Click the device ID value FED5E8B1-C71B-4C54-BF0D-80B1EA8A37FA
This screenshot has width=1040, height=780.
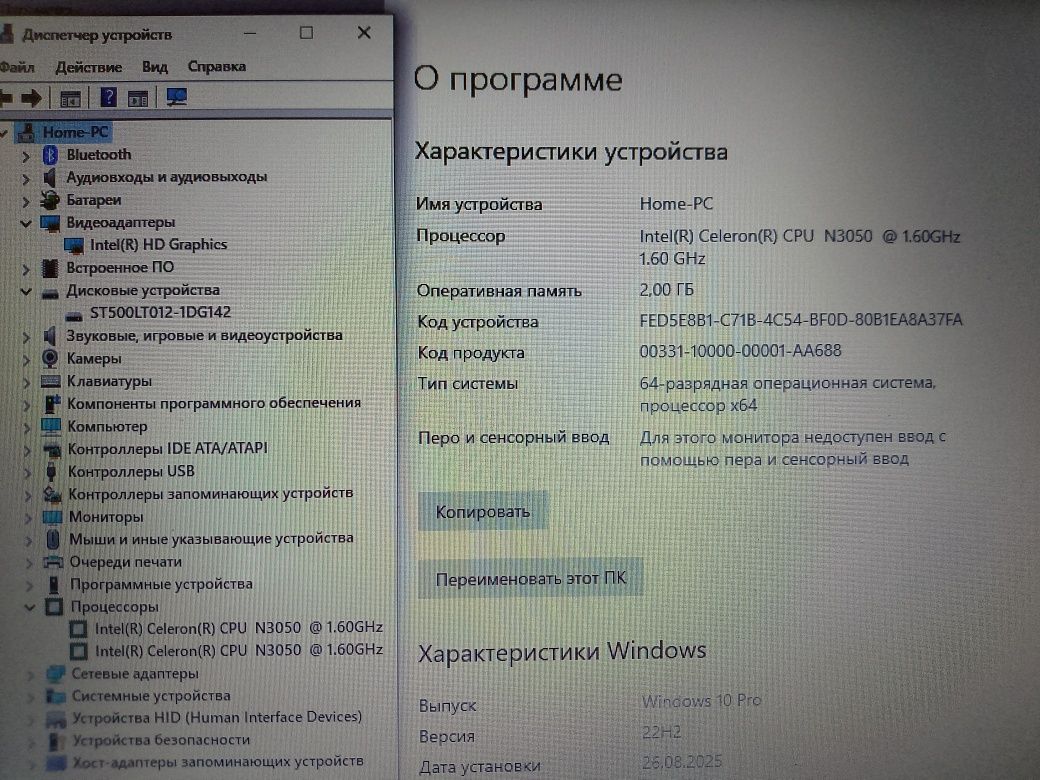click(x=801, y=320)
